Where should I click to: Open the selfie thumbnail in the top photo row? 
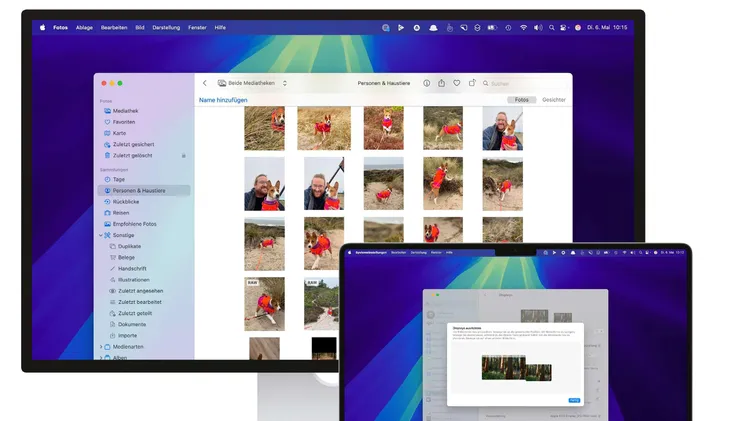(x=502, y=128)
